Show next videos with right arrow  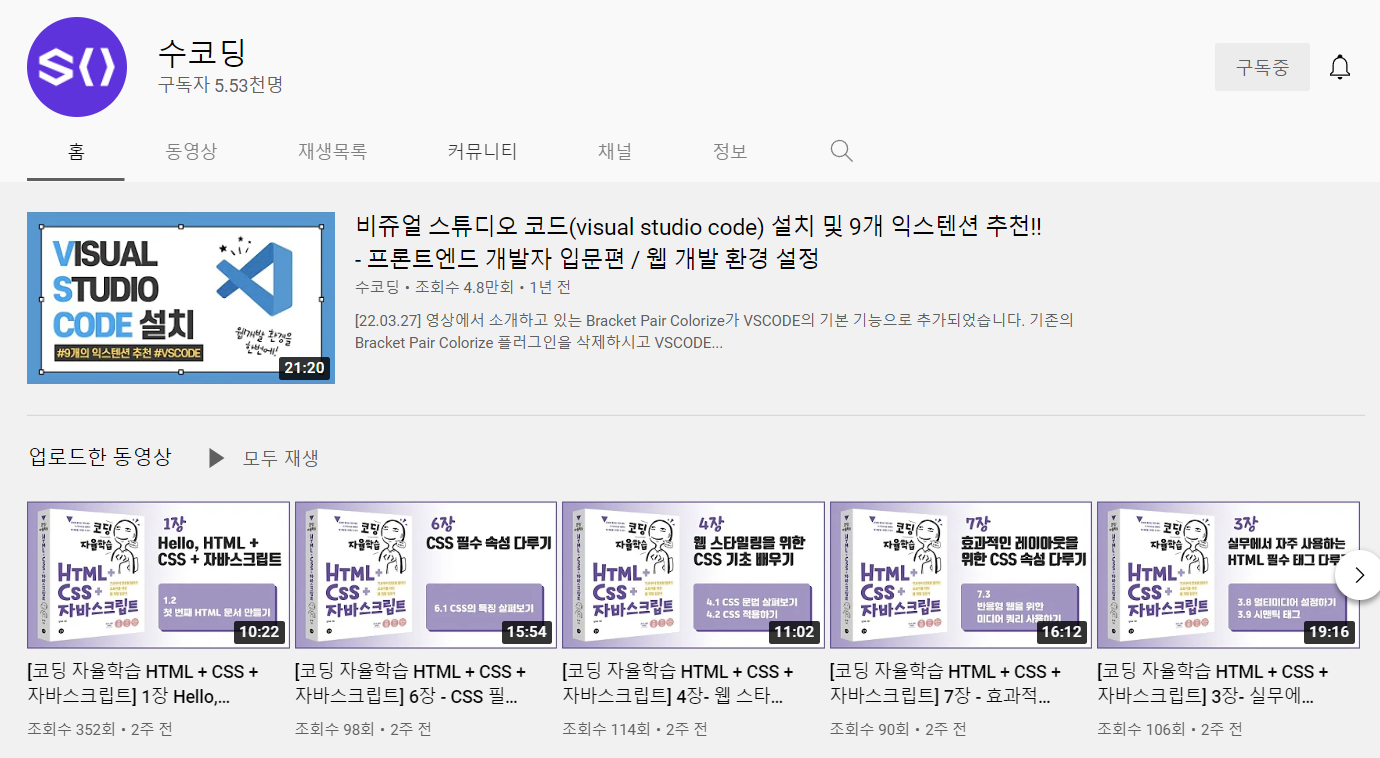click(x=1358, y=575)
